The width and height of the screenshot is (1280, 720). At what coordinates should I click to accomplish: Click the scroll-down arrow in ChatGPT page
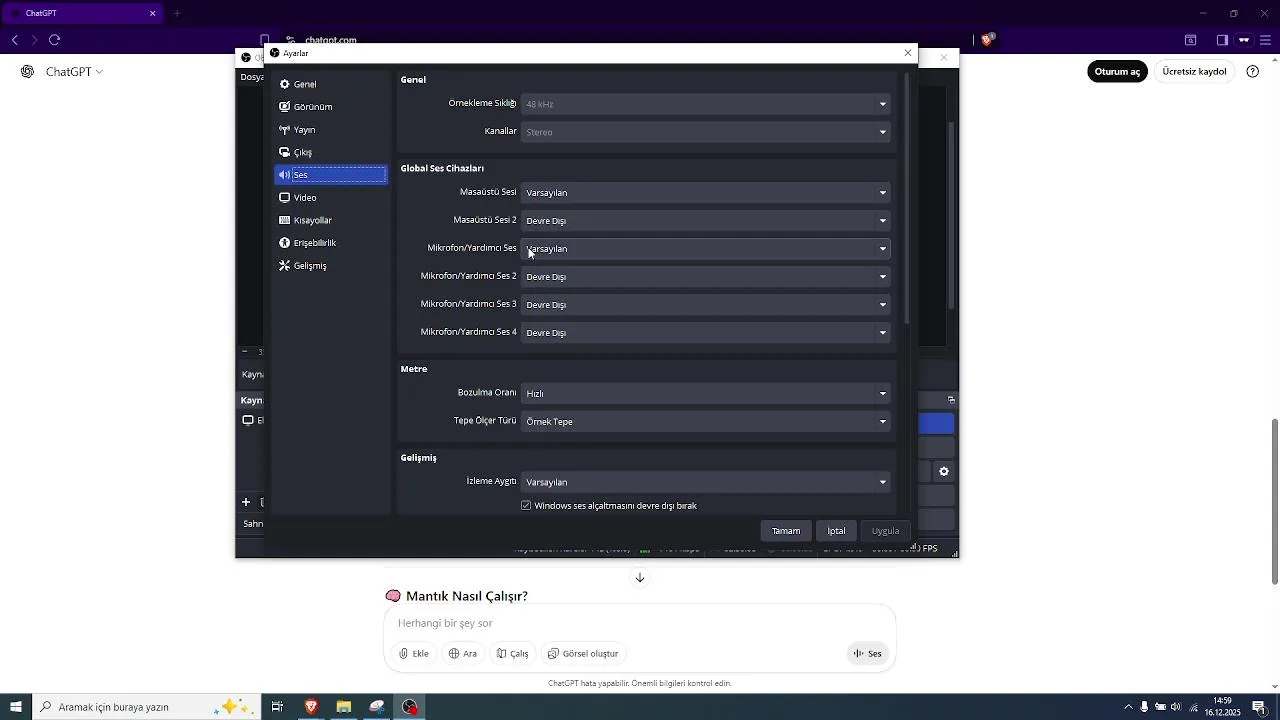click(x=640, y=577)
